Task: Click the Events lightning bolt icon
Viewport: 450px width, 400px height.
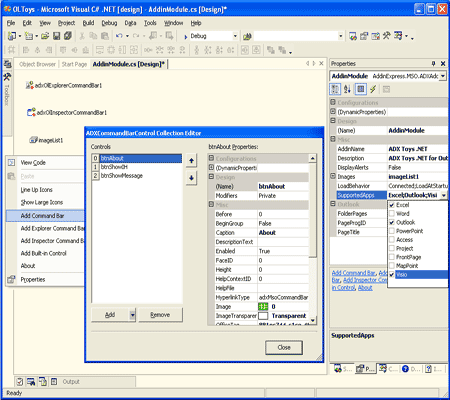Action: tap(373, 89)
